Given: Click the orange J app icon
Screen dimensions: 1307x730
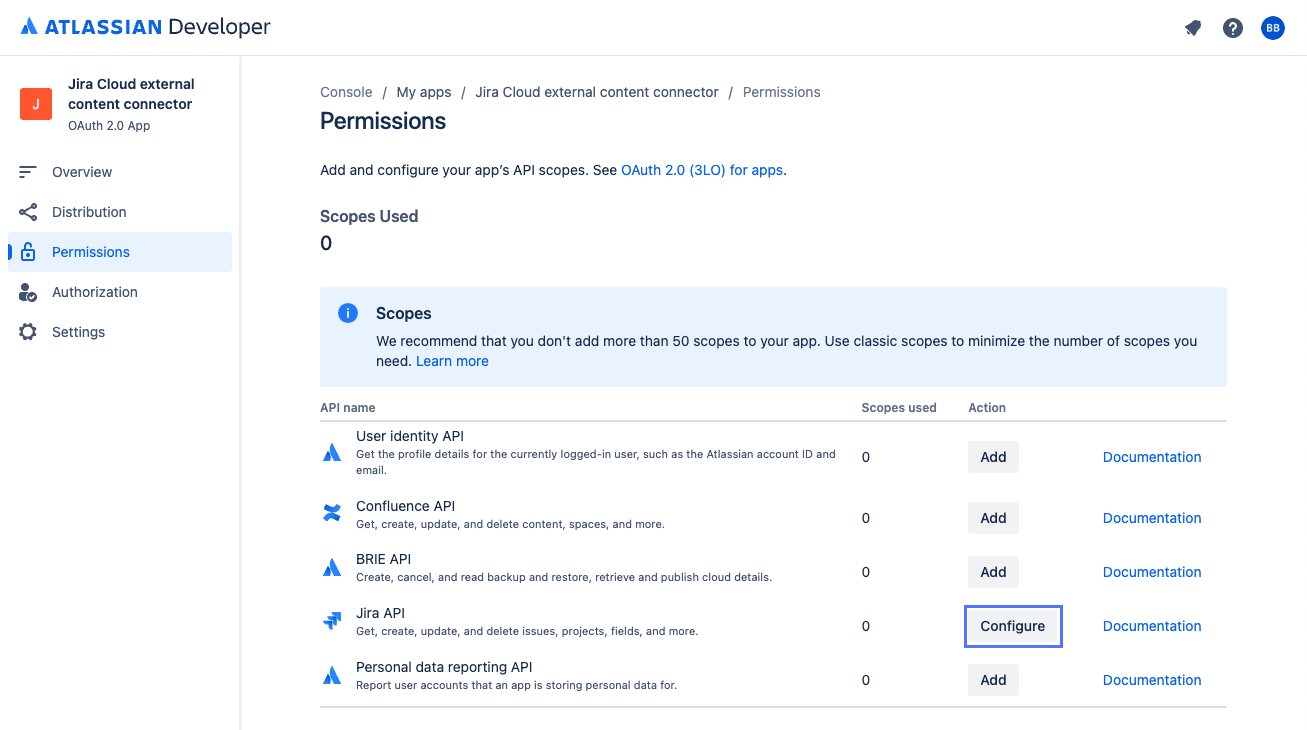Looking at the screenshot, I should pos(36,104).
